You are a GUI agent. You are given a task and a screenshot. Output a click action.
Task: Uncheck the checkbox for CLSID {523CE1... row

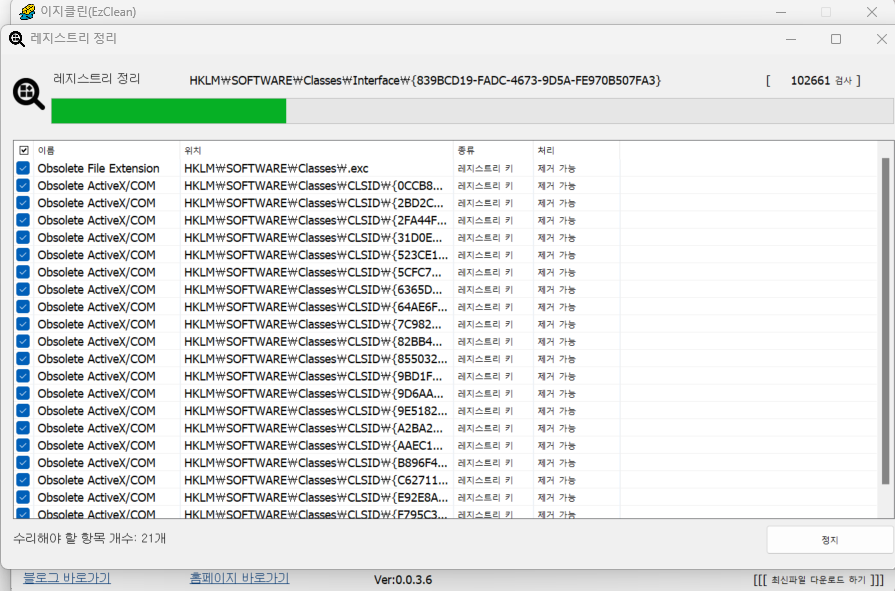[x=23, y=255]
